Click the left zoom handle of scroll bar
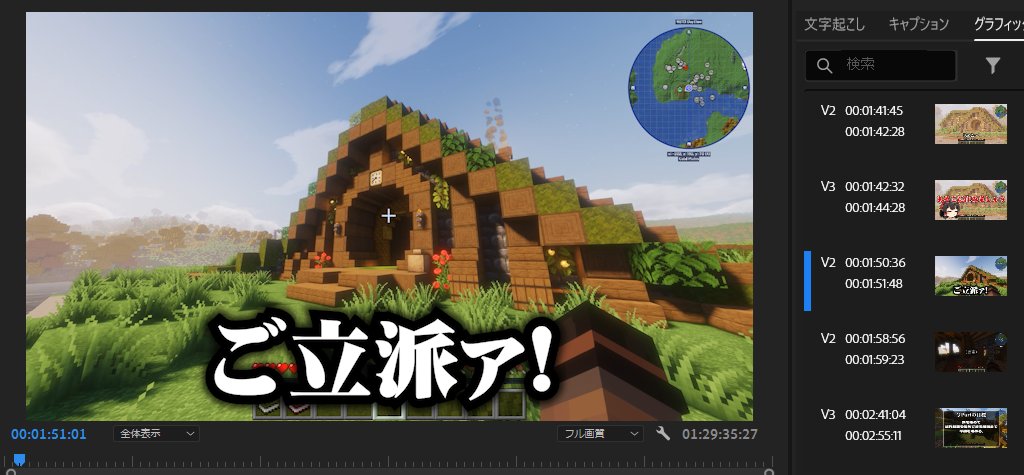Image resolution: width=1024 pixels, height=475 pixels. point(10,472)
